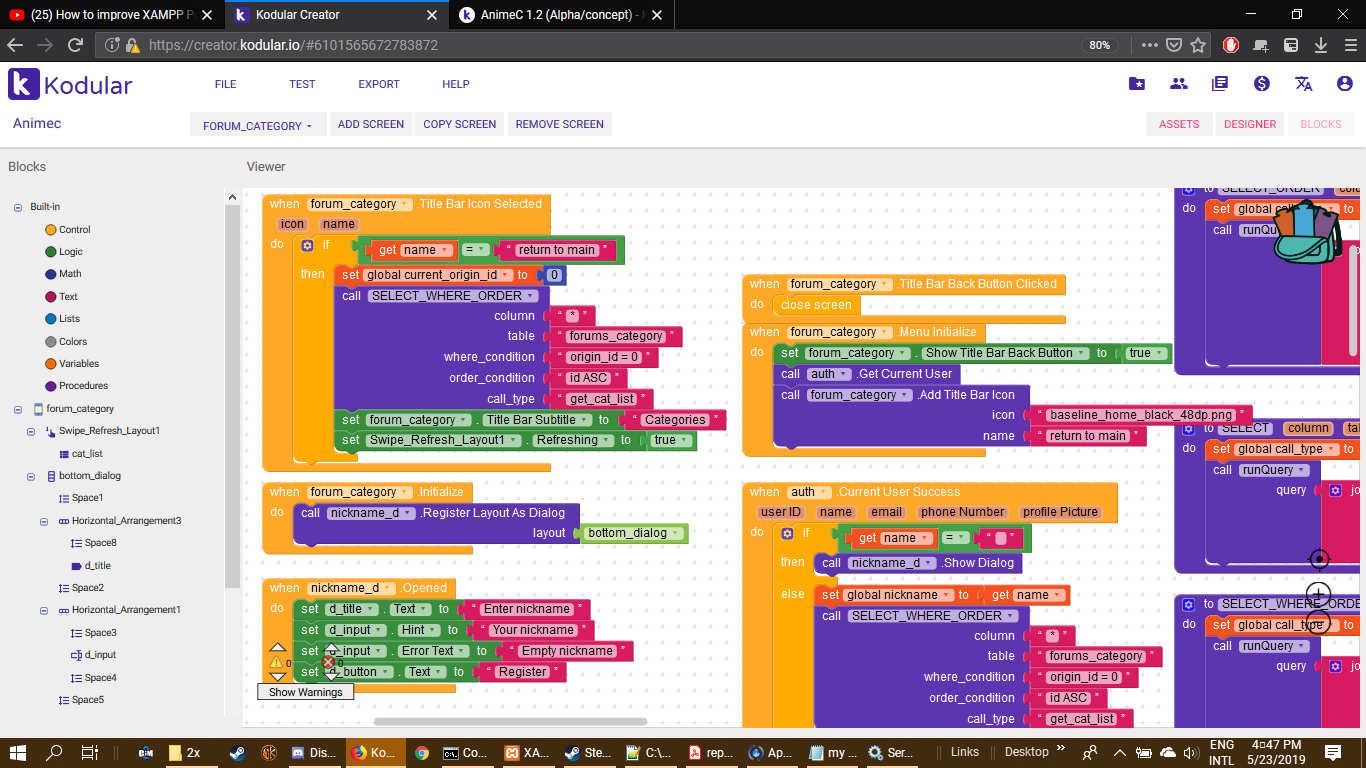Click the ADD SCREEN button
The height and width of the screenshot is (768, 1366).
pos(370,124)
